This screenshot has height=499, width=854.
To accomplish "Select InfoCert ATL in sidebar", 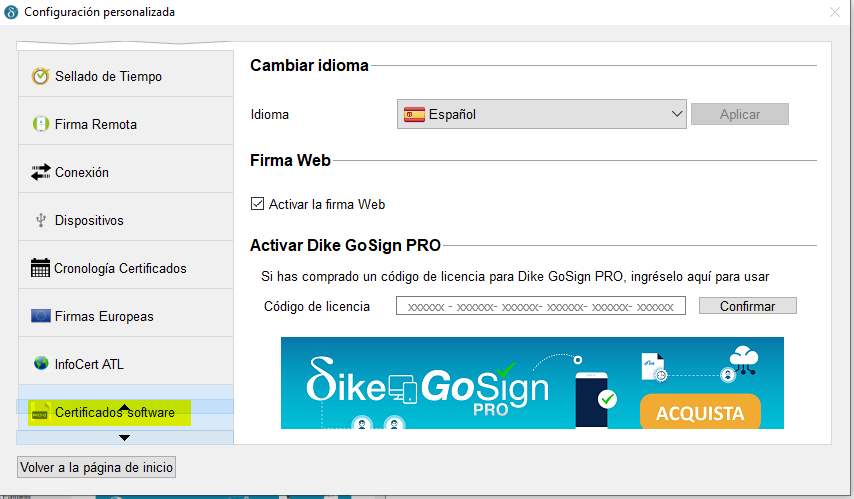I will (126, 361).
